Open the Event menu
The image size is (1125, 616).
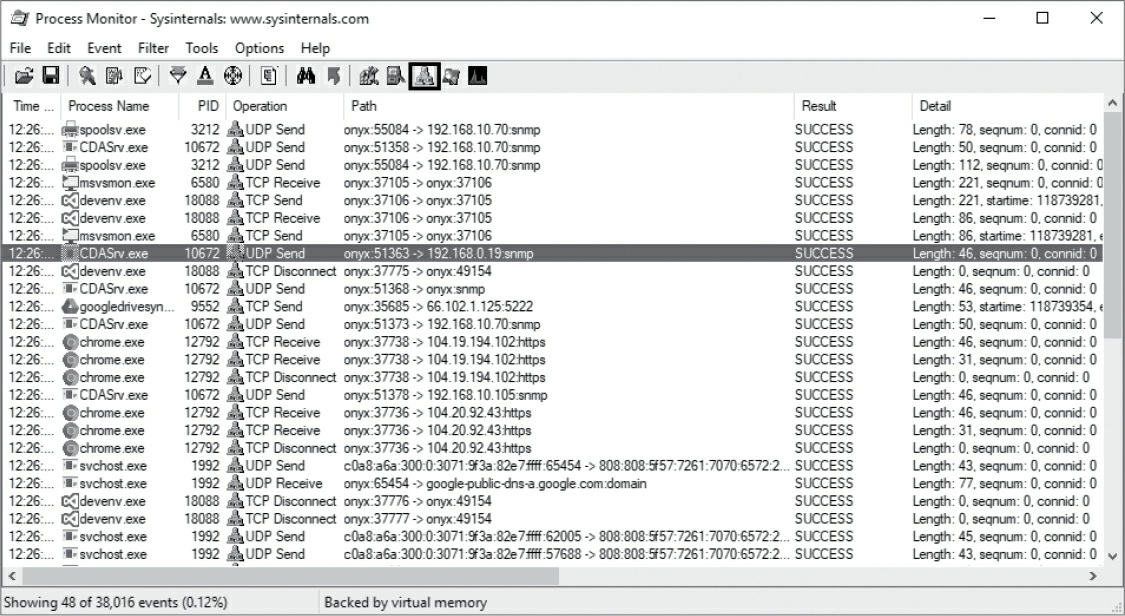104,48
